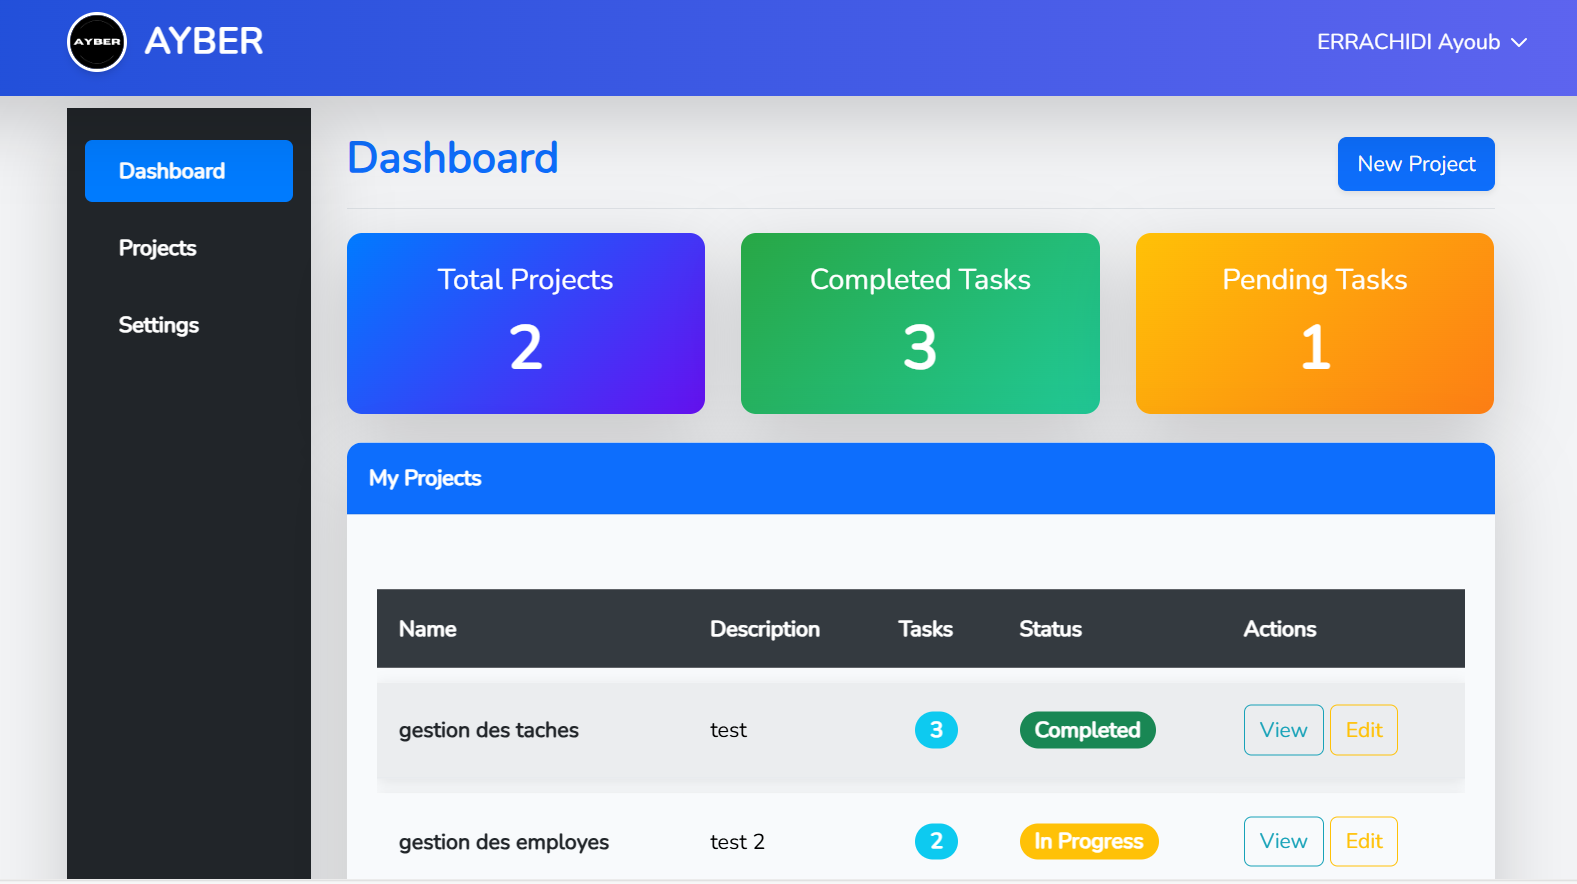Edit the gestion des taches project
This screenshot has height=884, width=1577.
(1363, 730)
